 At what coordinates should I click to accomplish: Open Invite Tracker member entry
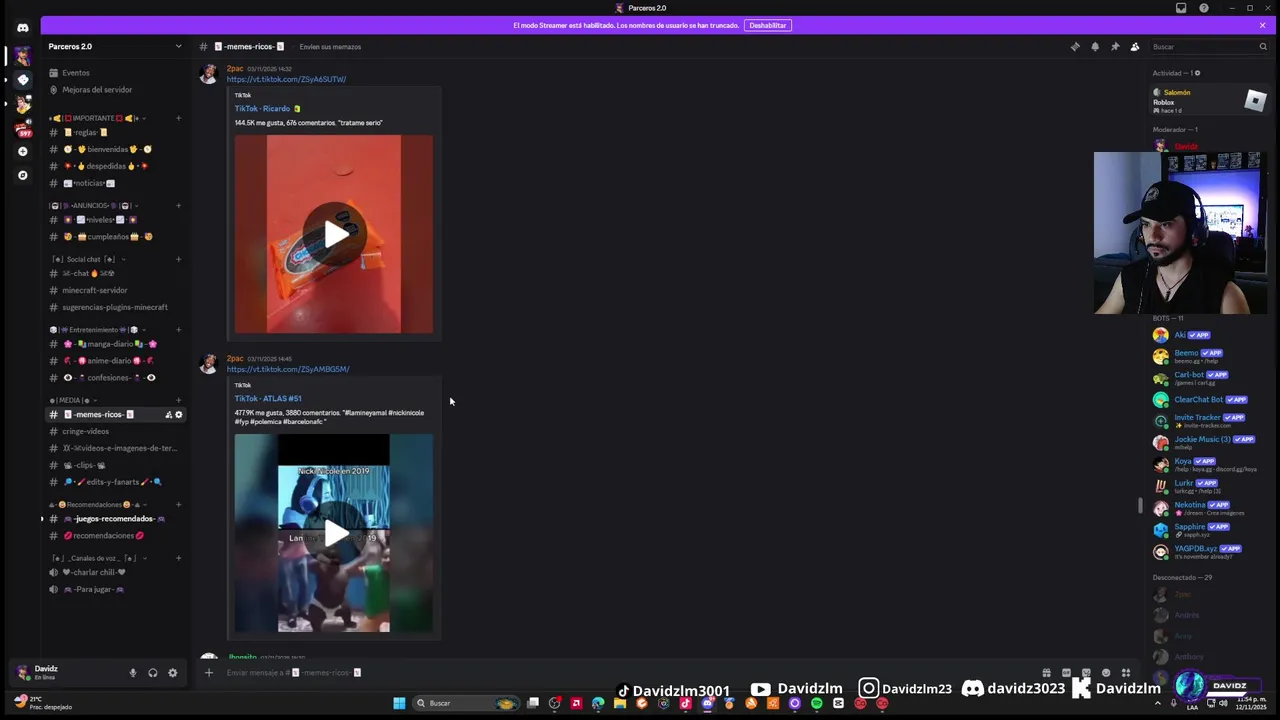(x=1208, y=421)
